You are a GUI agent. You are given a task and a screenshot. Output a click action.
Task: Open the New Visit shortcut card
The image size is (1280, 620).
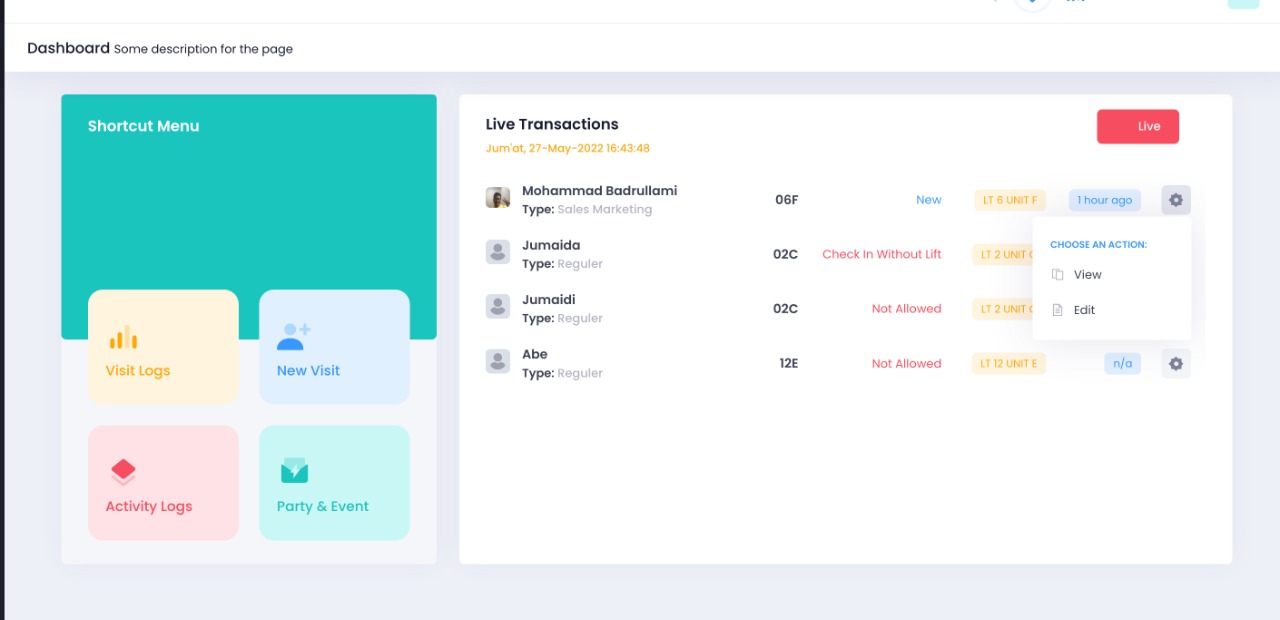(334, 347)
